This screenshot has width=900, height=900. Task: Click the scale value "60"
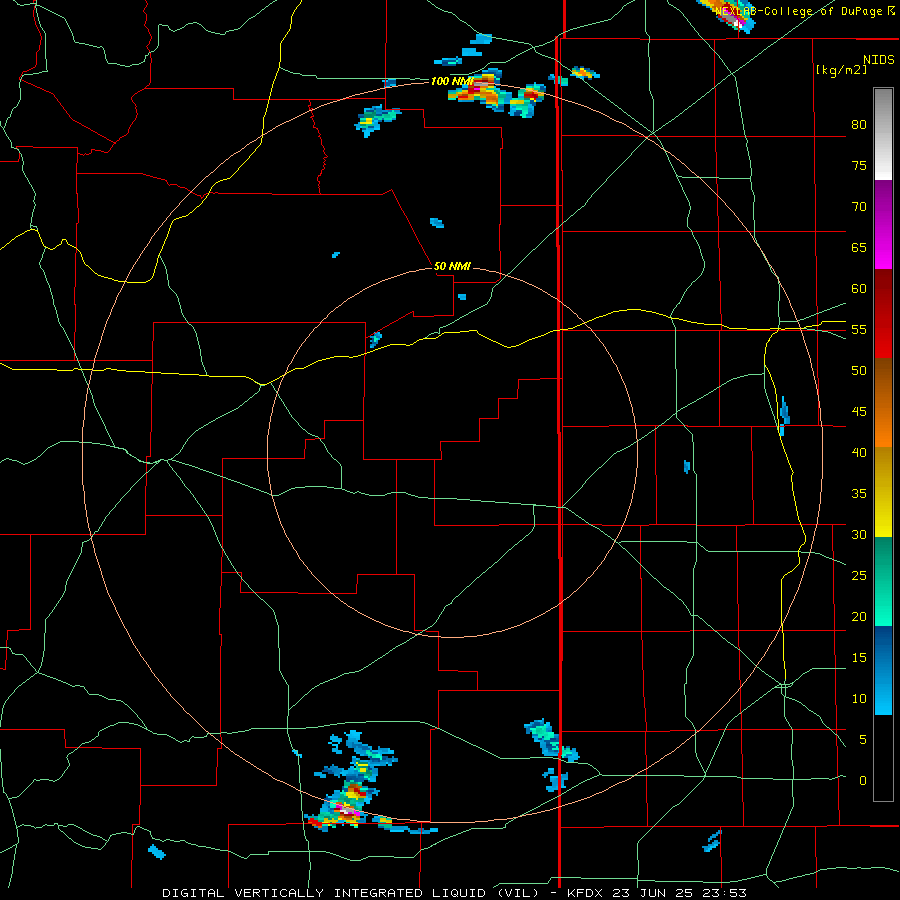click(859, 289)
